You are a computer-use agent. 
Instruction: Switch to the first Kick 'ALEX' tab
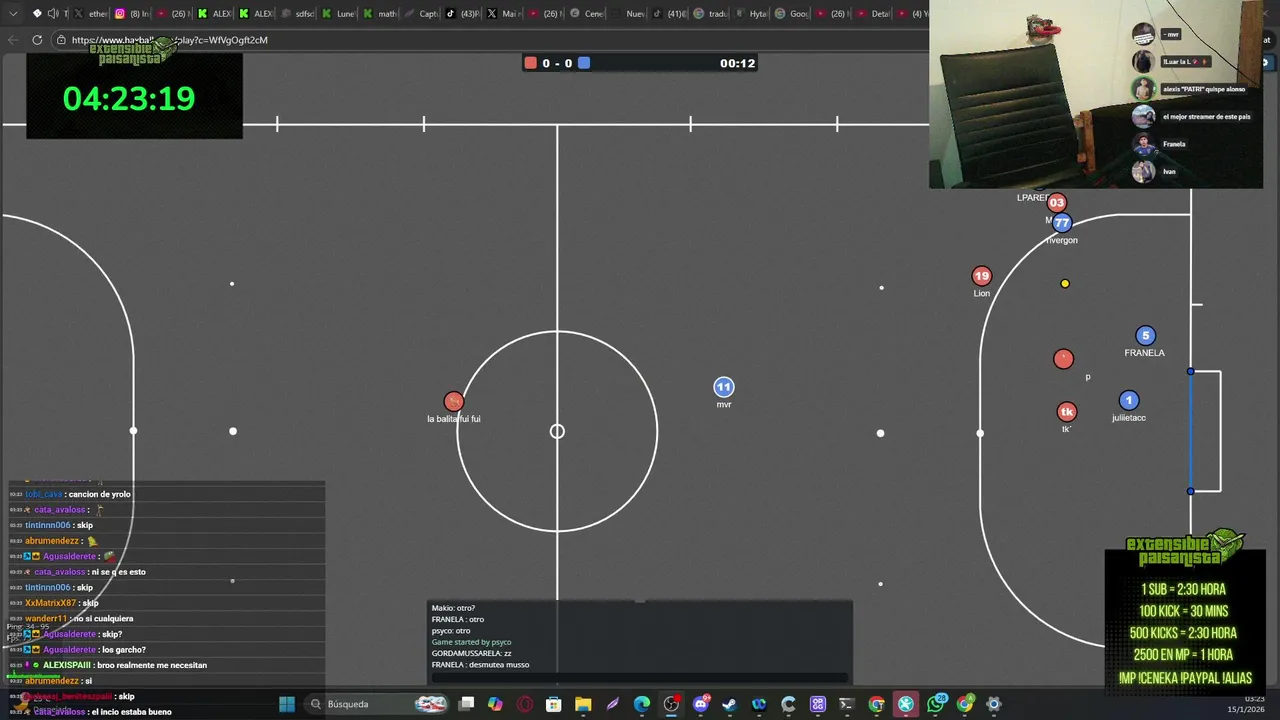click(x=215, y=14)
